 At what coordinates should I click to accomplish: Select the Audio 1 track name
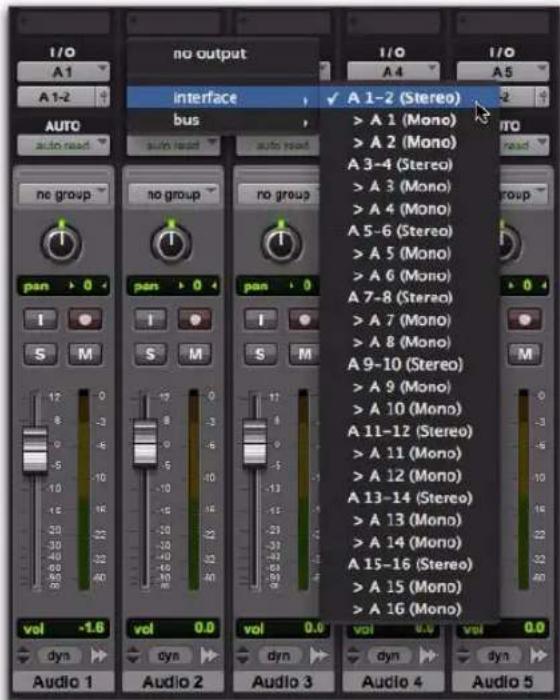point(63,682)
